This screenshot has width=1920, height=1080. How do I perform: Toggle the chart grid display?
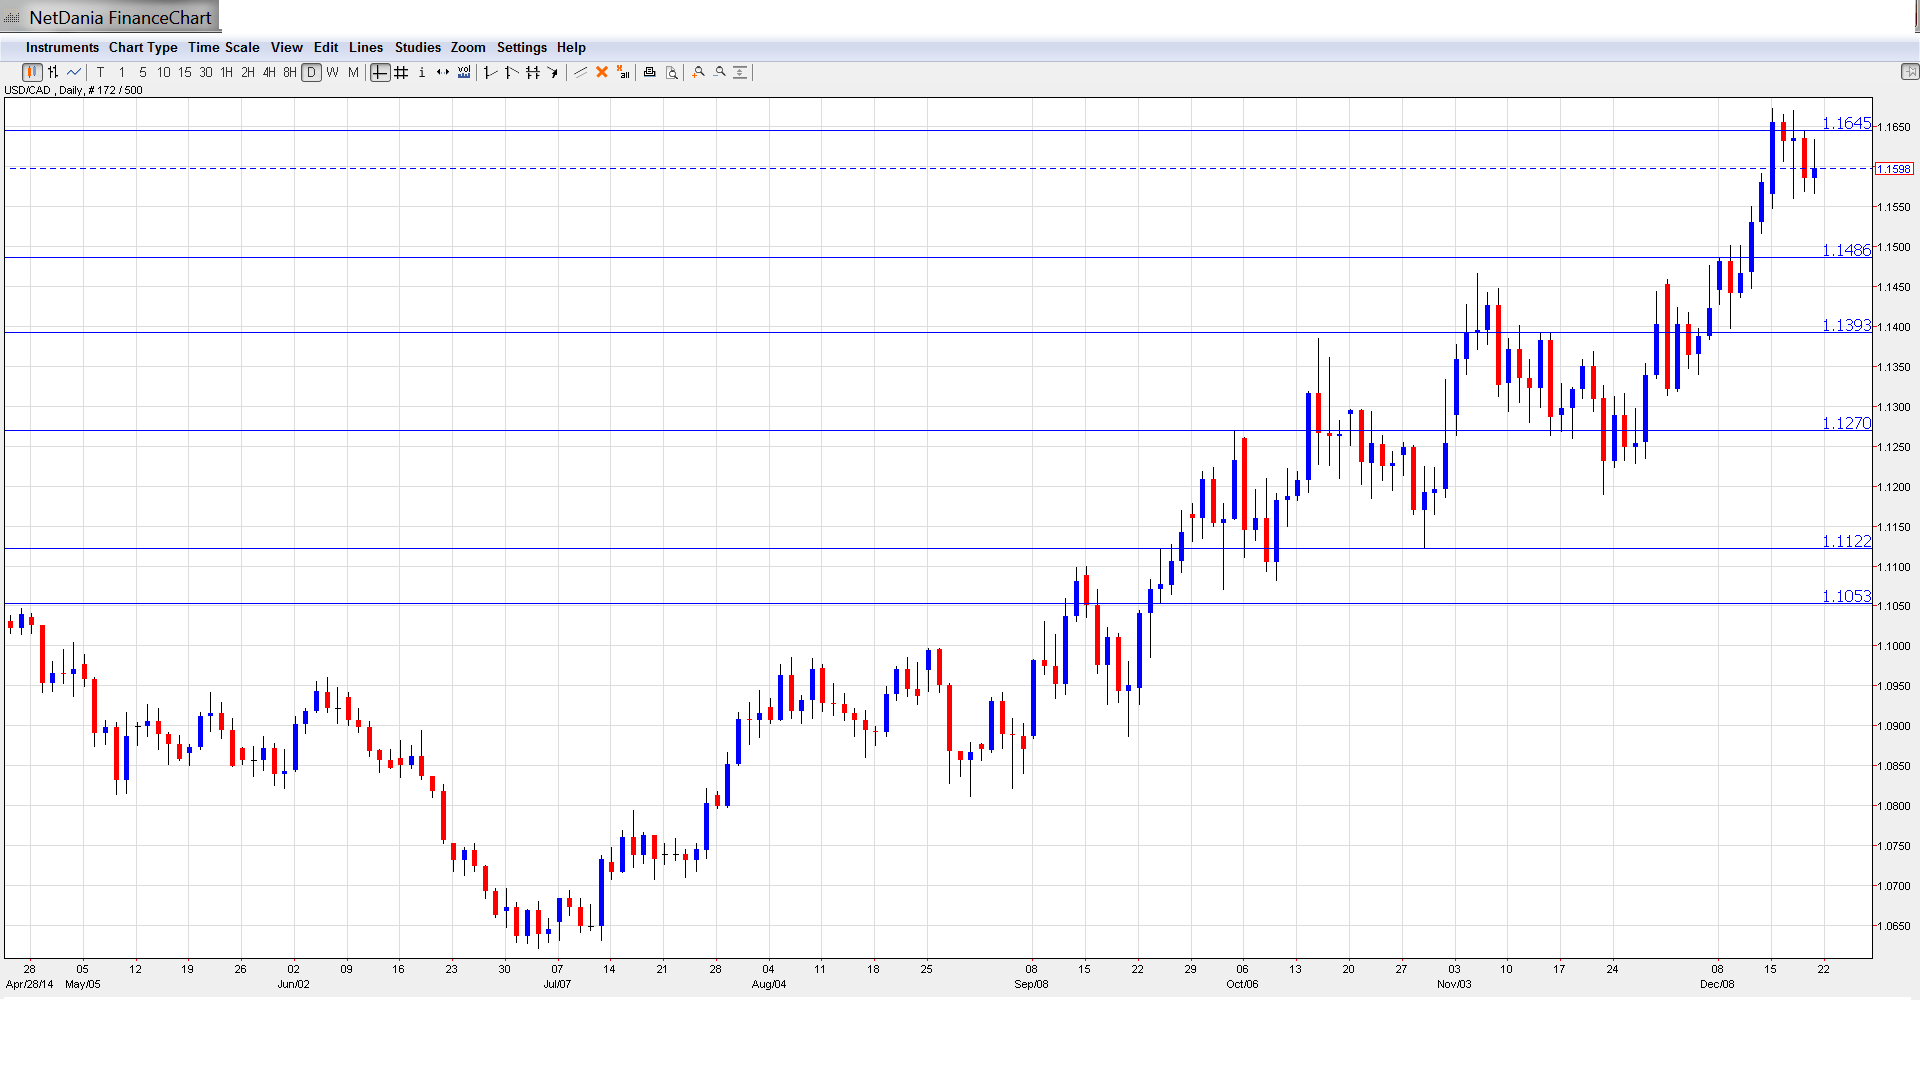point(401,72)
